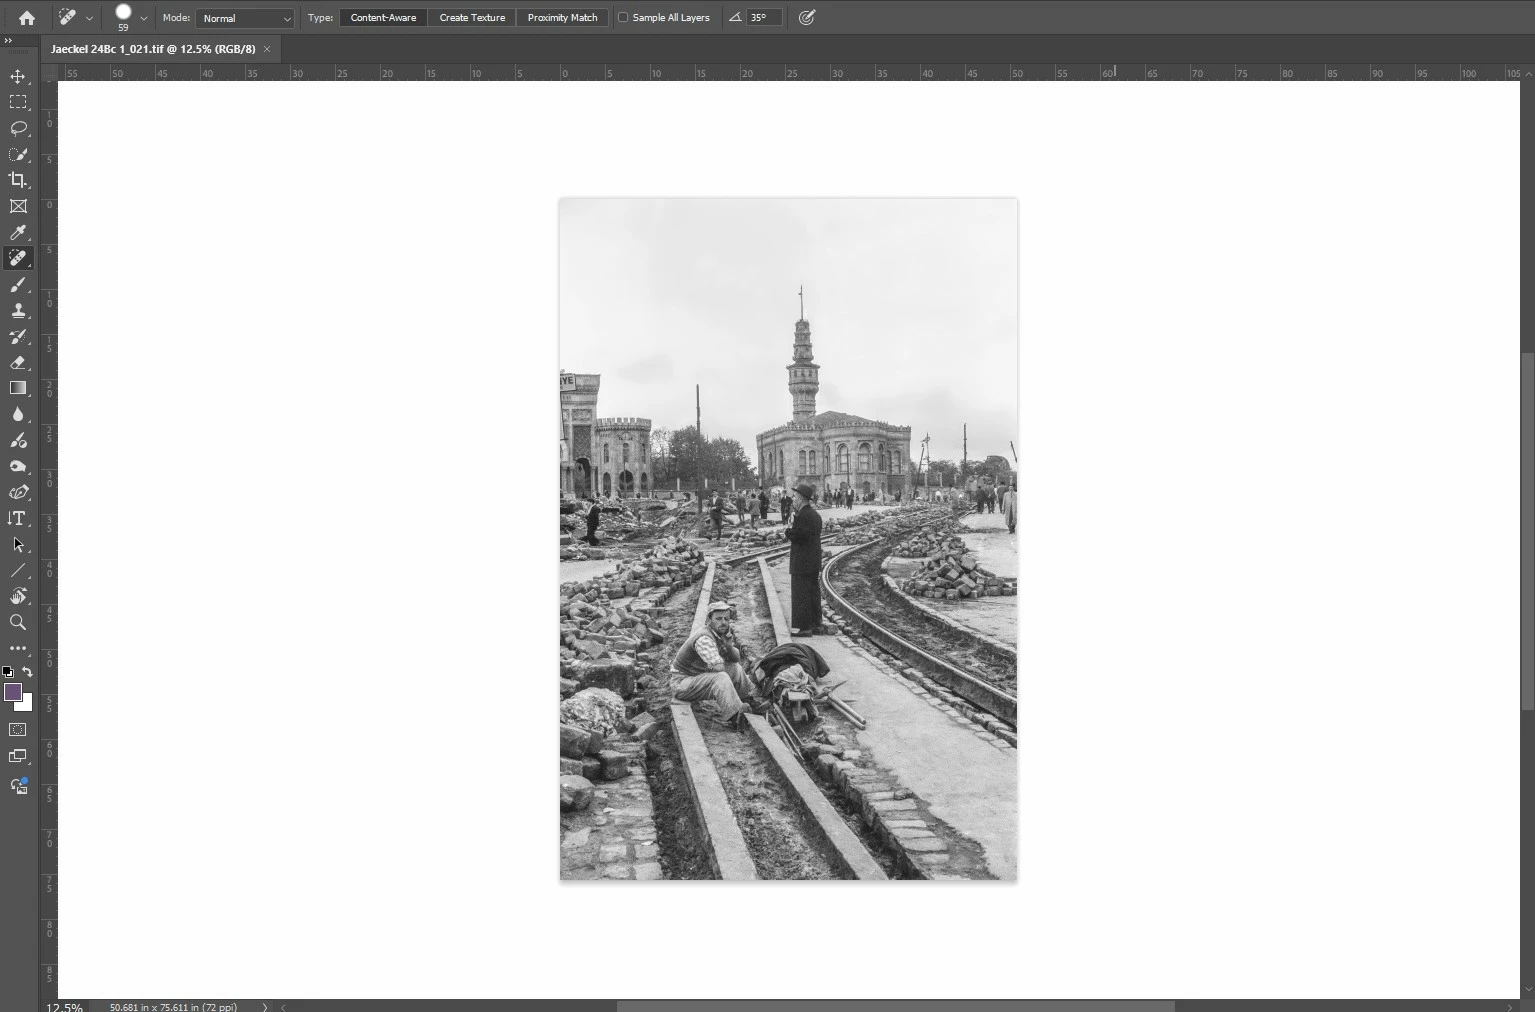
Task: Click the angle value field 35°
Action: [x=764, y=18]
